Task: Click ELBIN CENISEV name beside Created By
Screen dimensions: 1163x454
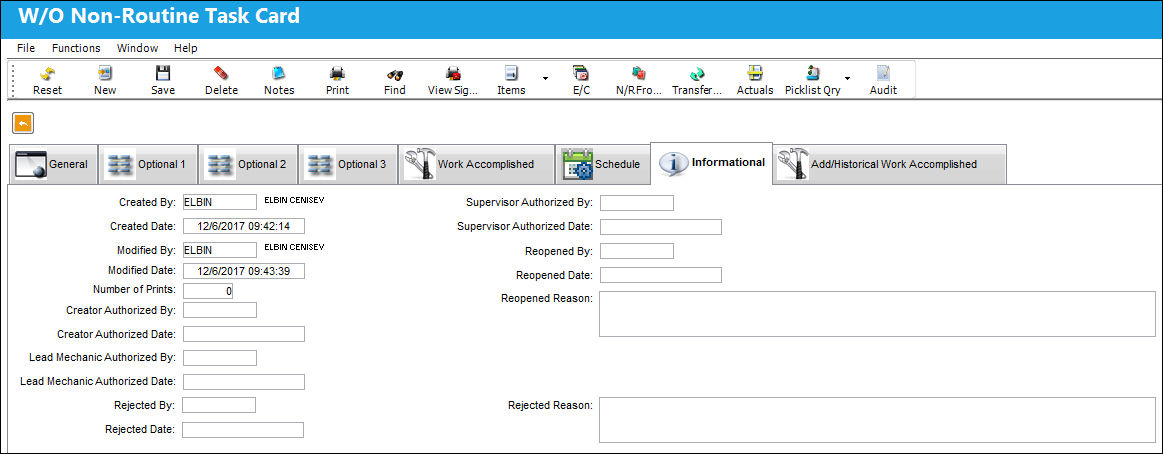Action: (294, 200)
